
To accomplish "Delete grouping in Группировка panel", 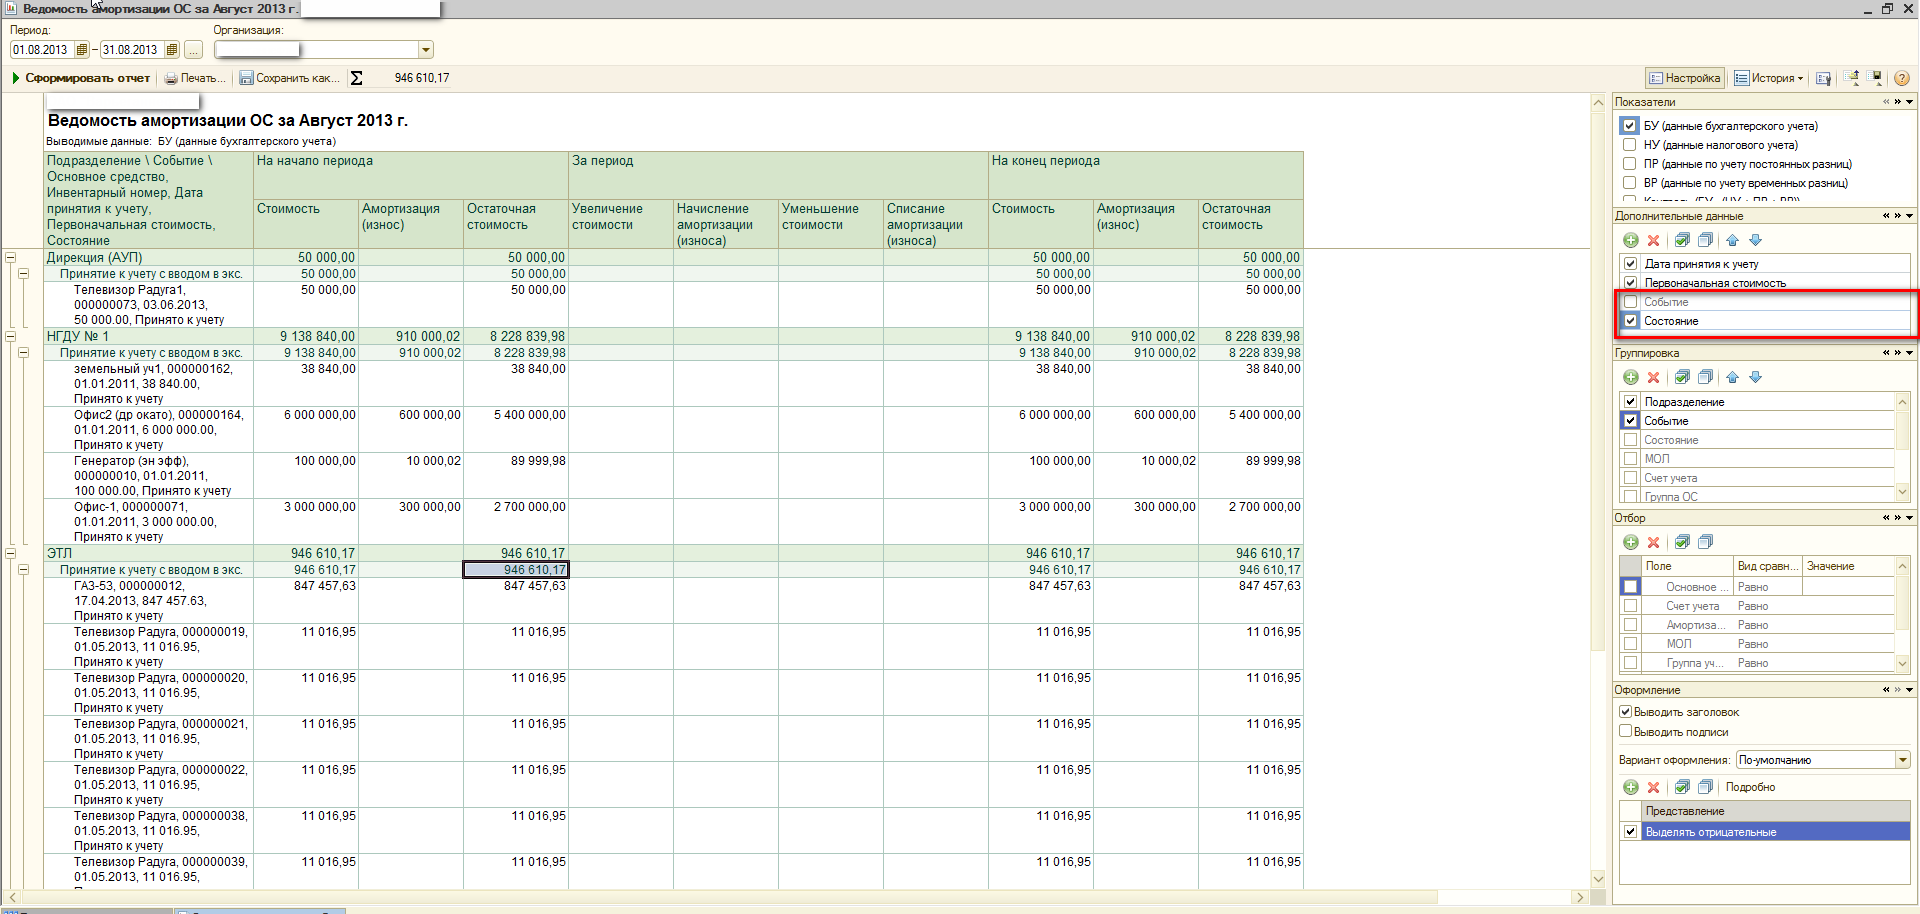I will point(1653,377).
